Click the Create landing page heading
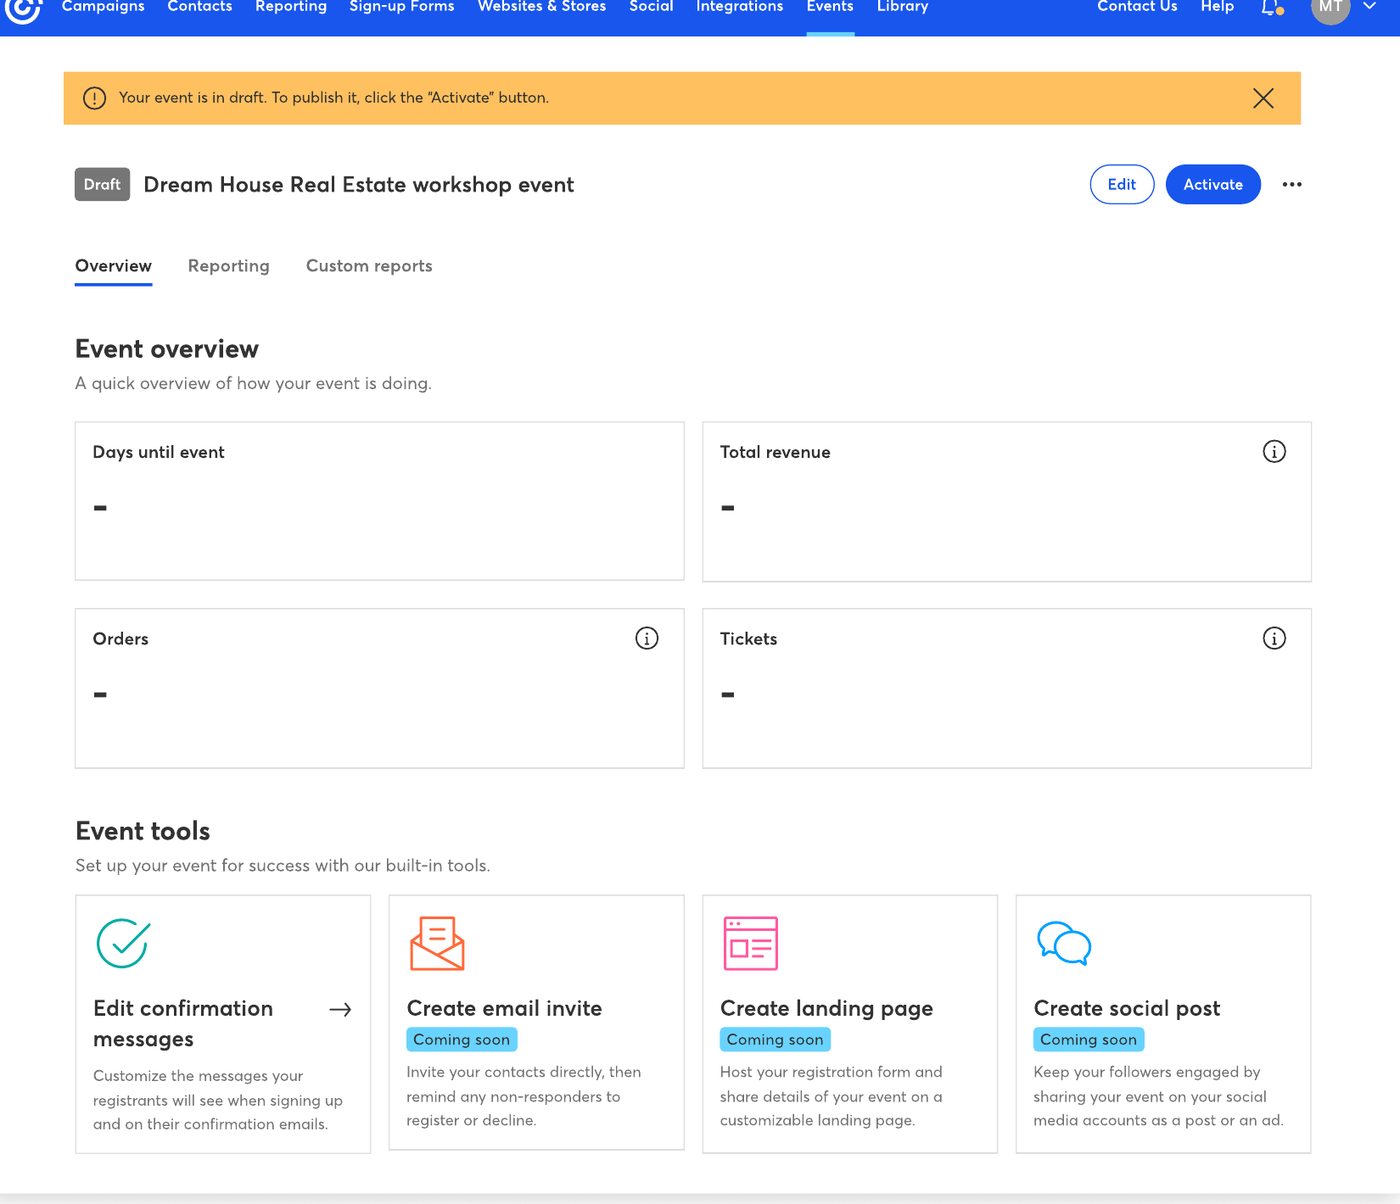 (826, 1008)
